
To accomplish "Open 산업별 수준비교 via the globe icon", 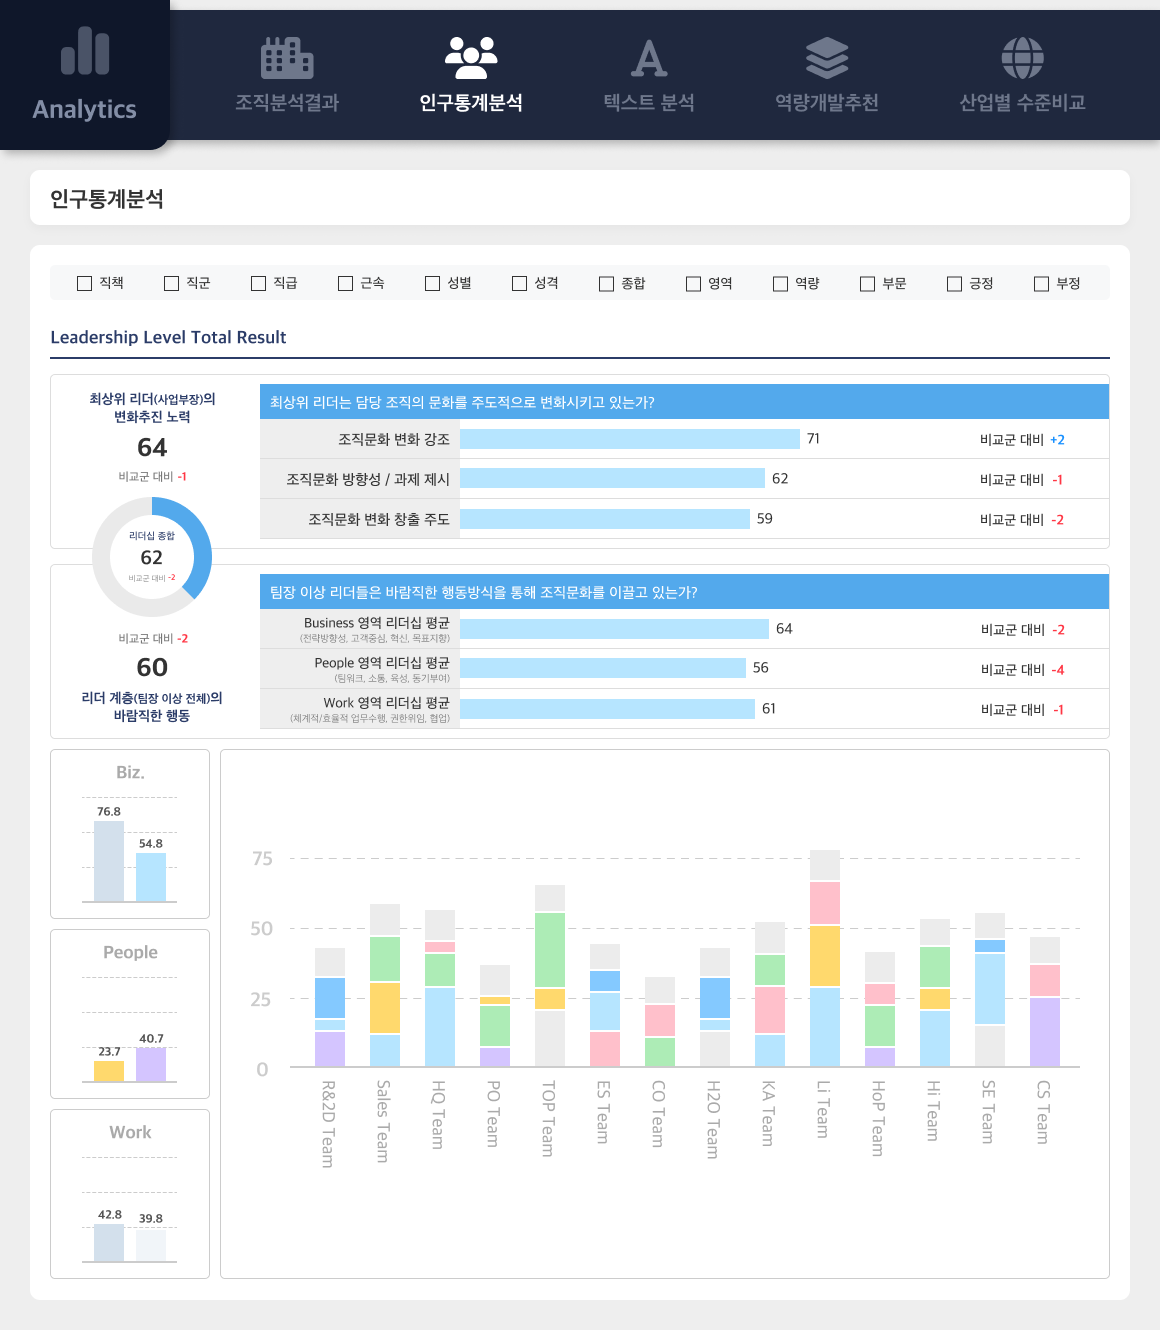I will tap(1021, 58).
